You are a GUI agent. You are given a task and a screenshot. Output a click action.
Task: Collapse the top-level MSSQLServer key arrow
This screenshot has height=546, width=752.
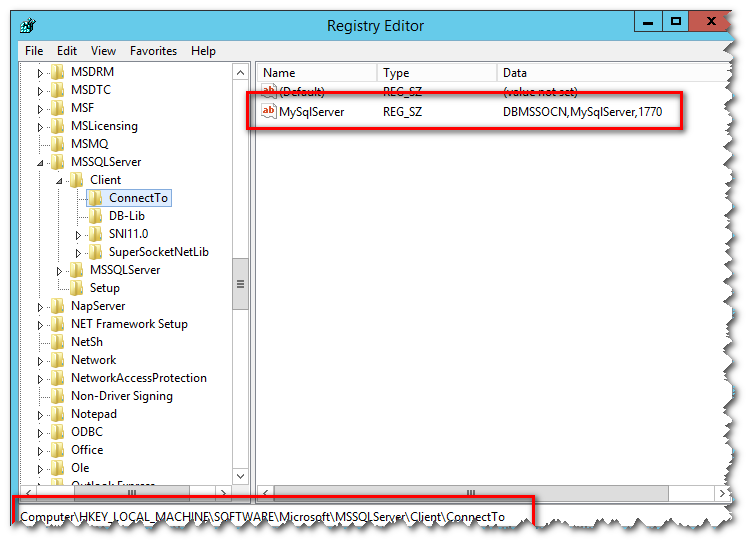pos(40,163)
